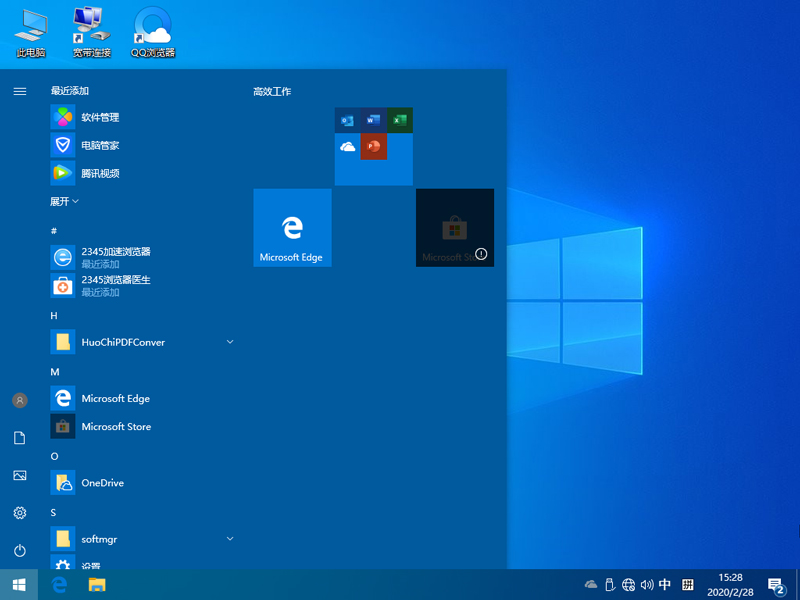Open 腾讯视频 from recently added list
This screenshot has height=600, width=800.
pos(100,173)
